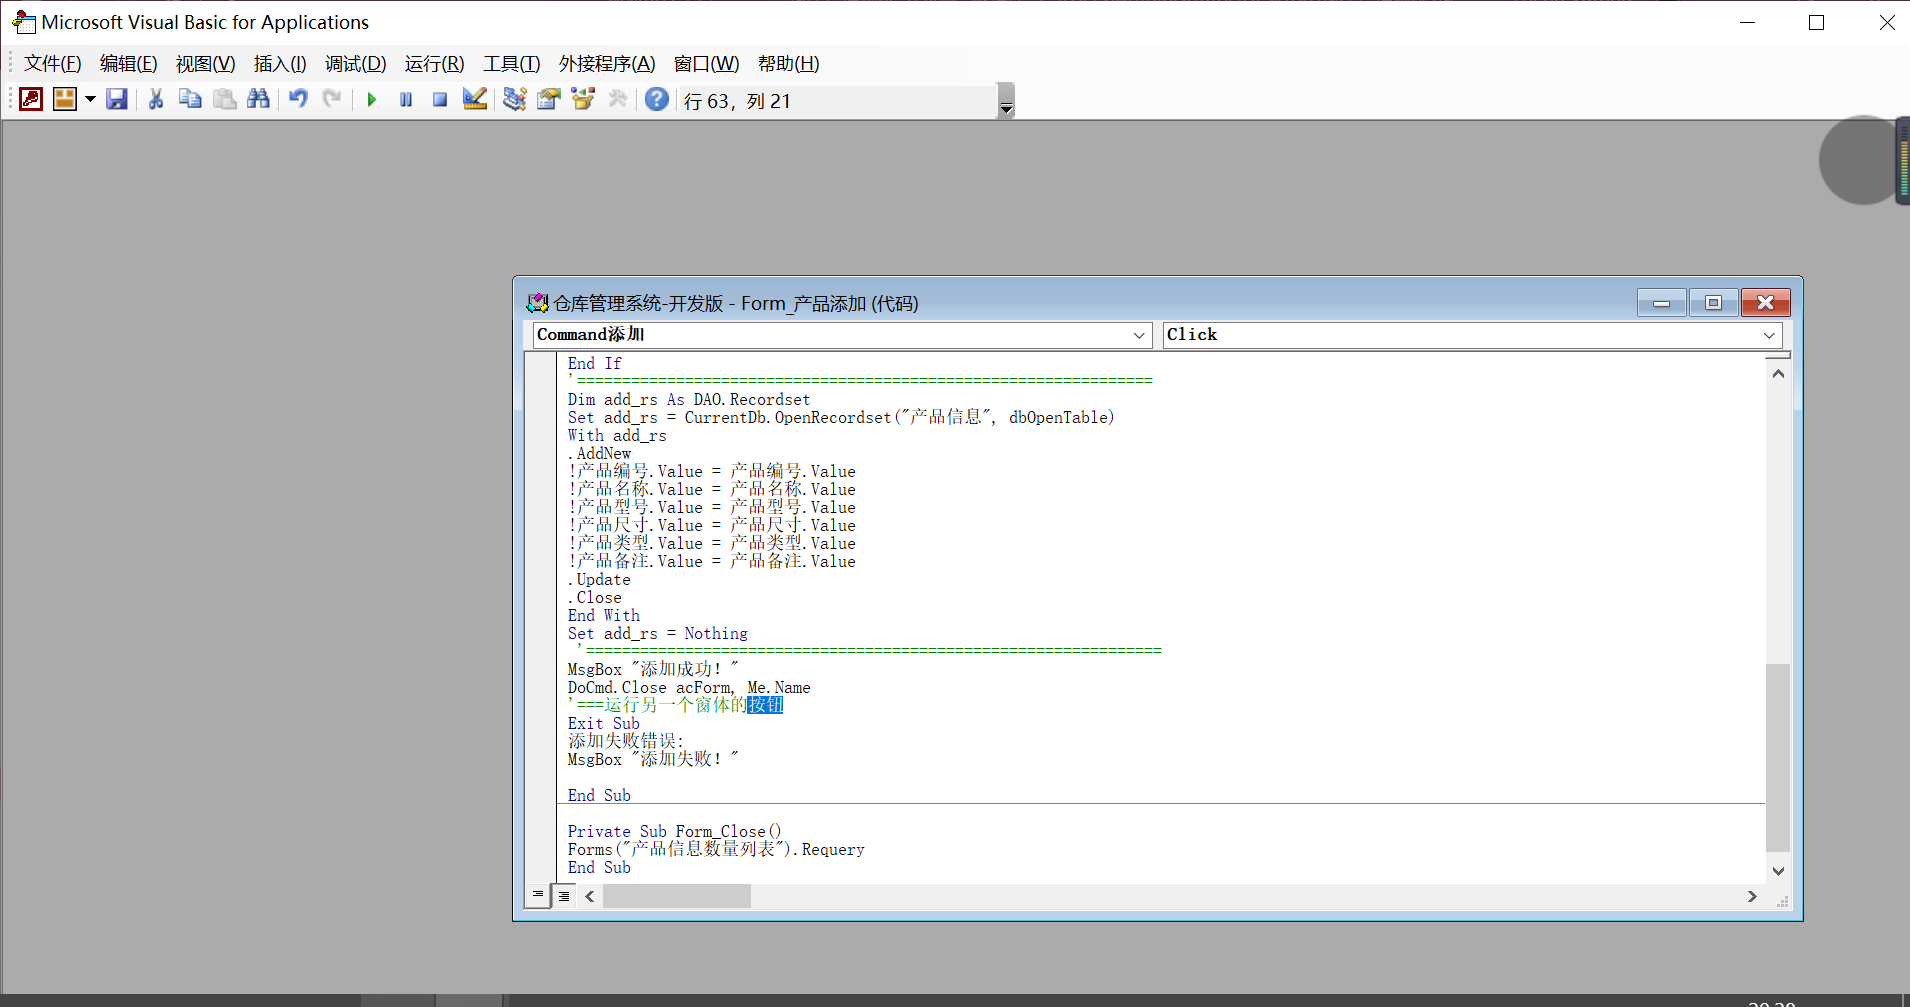This screenshot has width=1910, height=1007.
Task: Click the vertical scrollbar thumb
Action: (1778, 757)
